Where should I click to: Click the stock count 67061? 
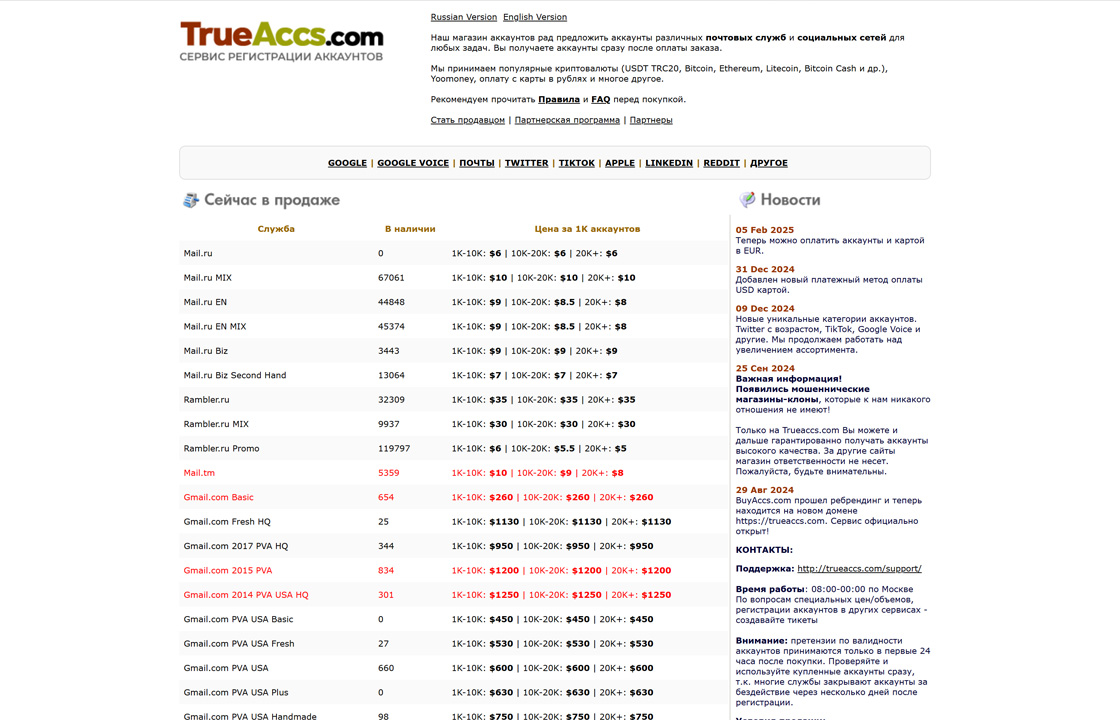[391, 278]
